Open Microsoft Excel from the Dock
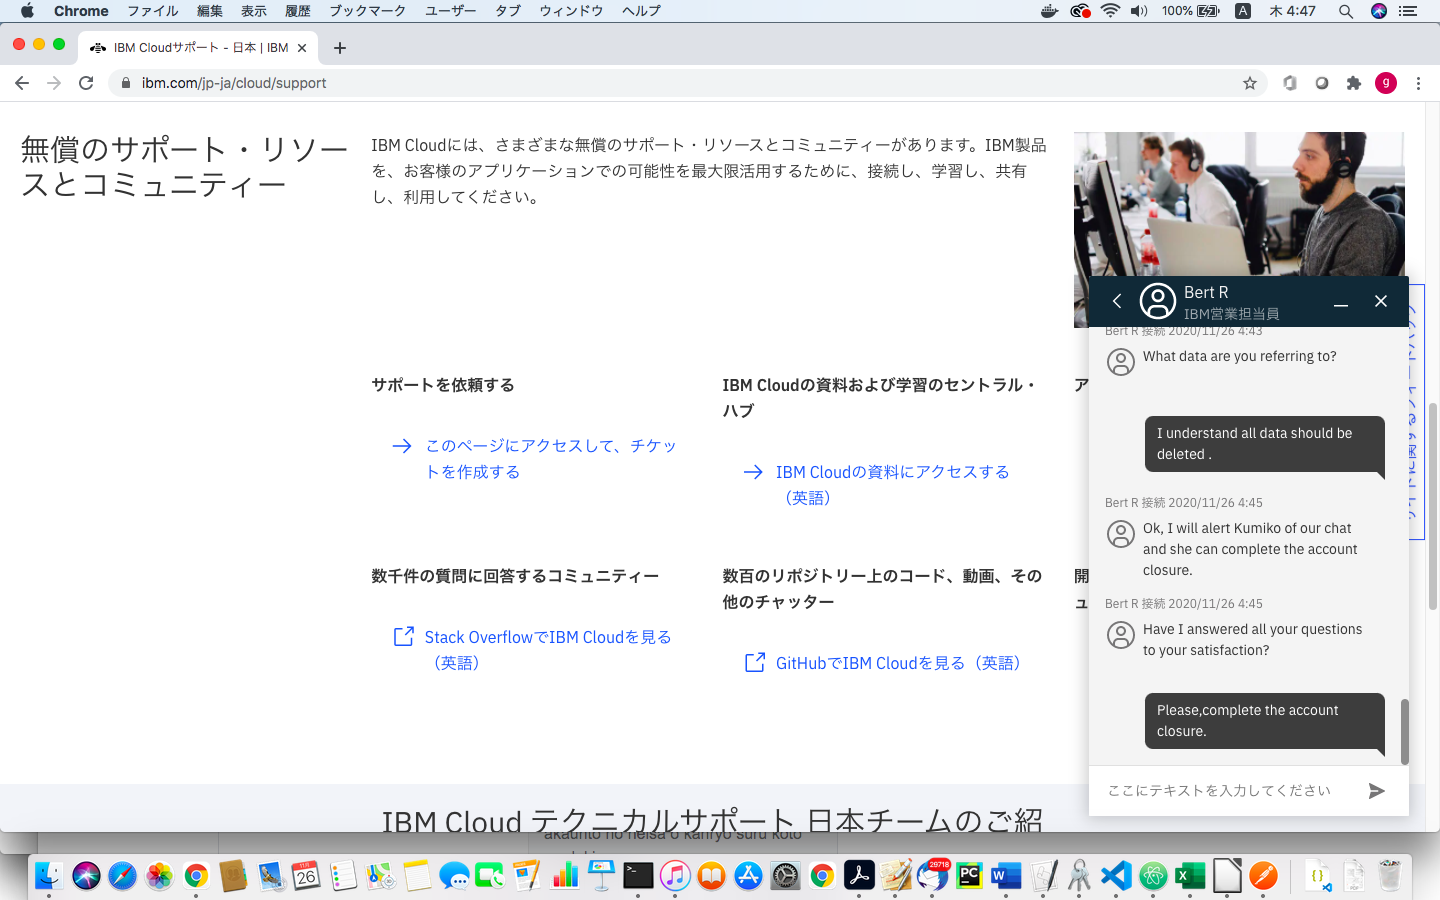Image resolution: width=1440 pixels, height=900 pixels. 1189,875
